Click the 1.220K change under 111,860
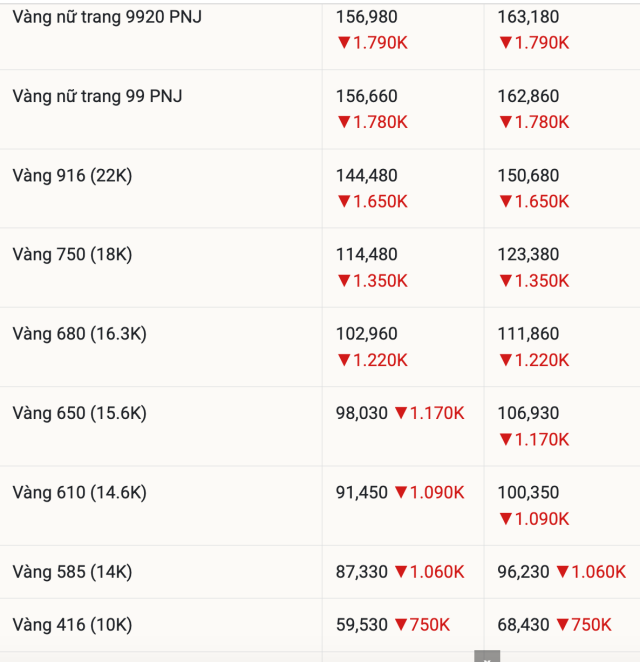The width and height of the screenshot is (640, 662). (541, 360)
